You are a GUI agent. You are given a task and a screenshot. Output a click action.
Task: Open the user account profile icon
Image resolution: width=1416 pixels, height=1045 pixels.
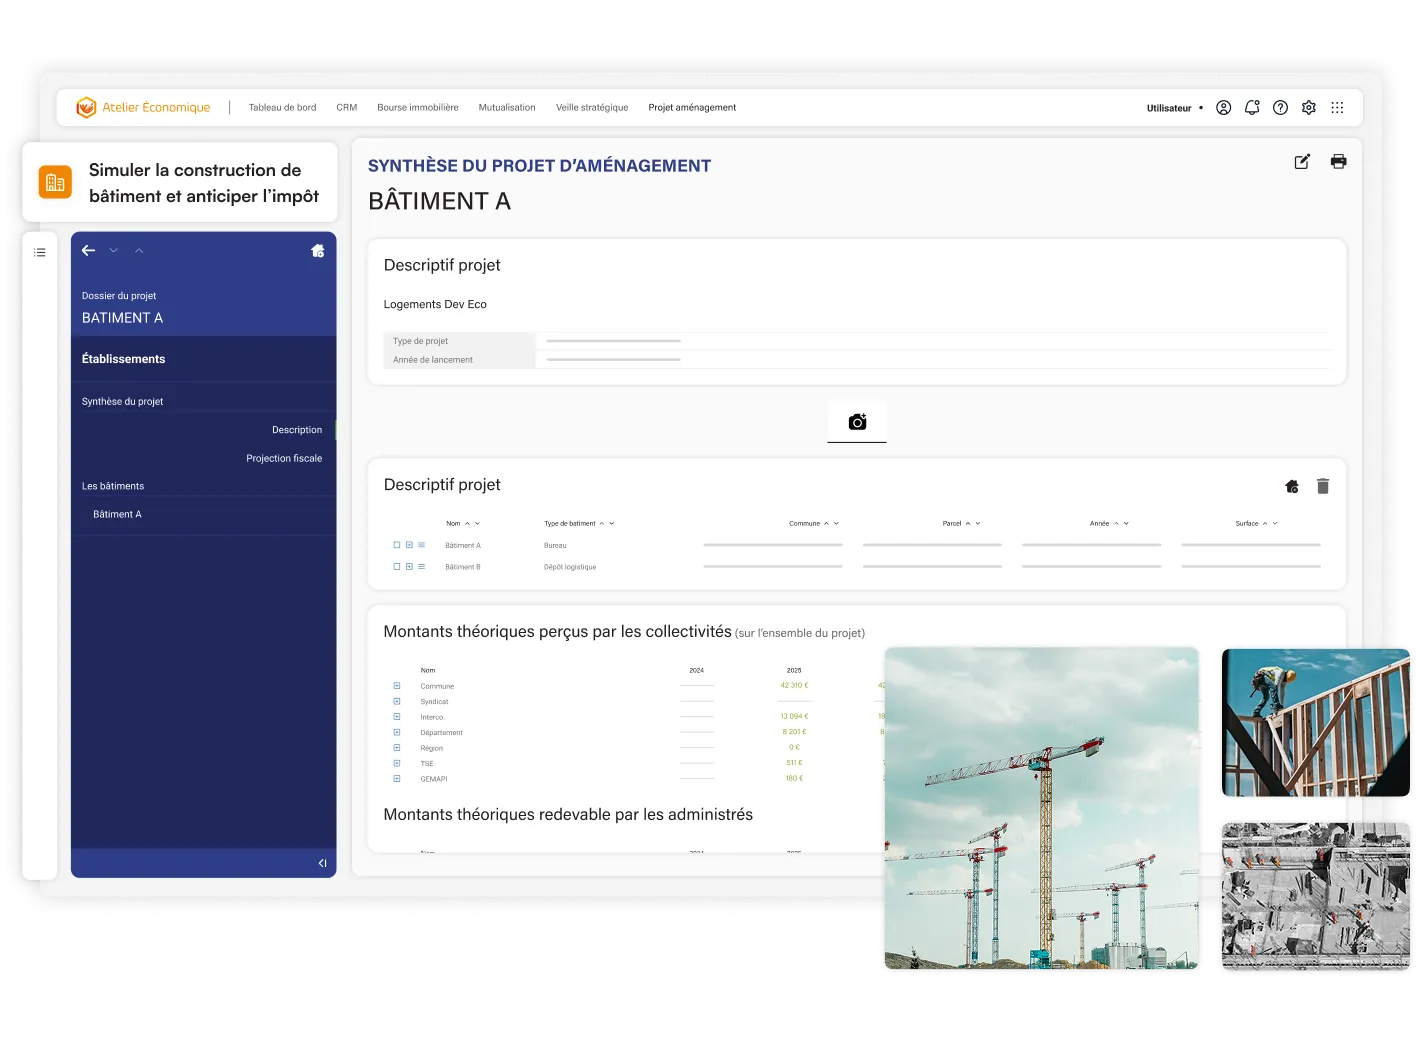[1223, 108]
